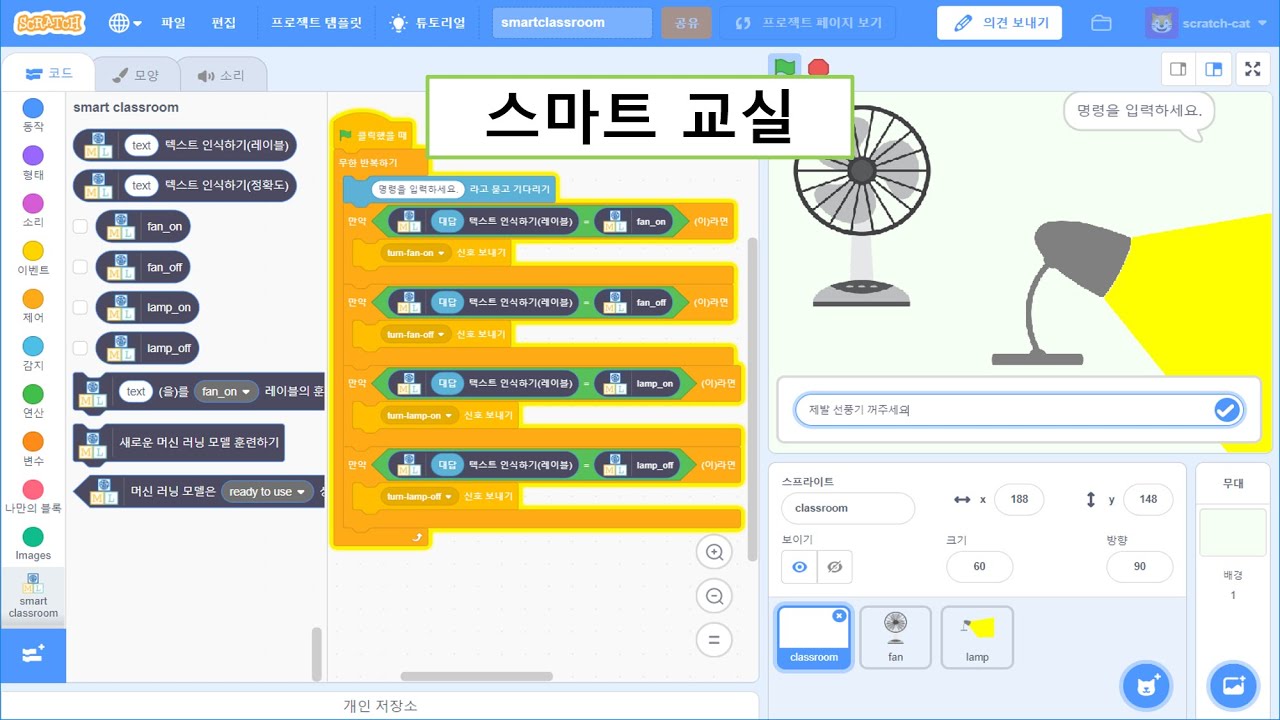Select the 동작 motion block category

[x=33, y=115]
